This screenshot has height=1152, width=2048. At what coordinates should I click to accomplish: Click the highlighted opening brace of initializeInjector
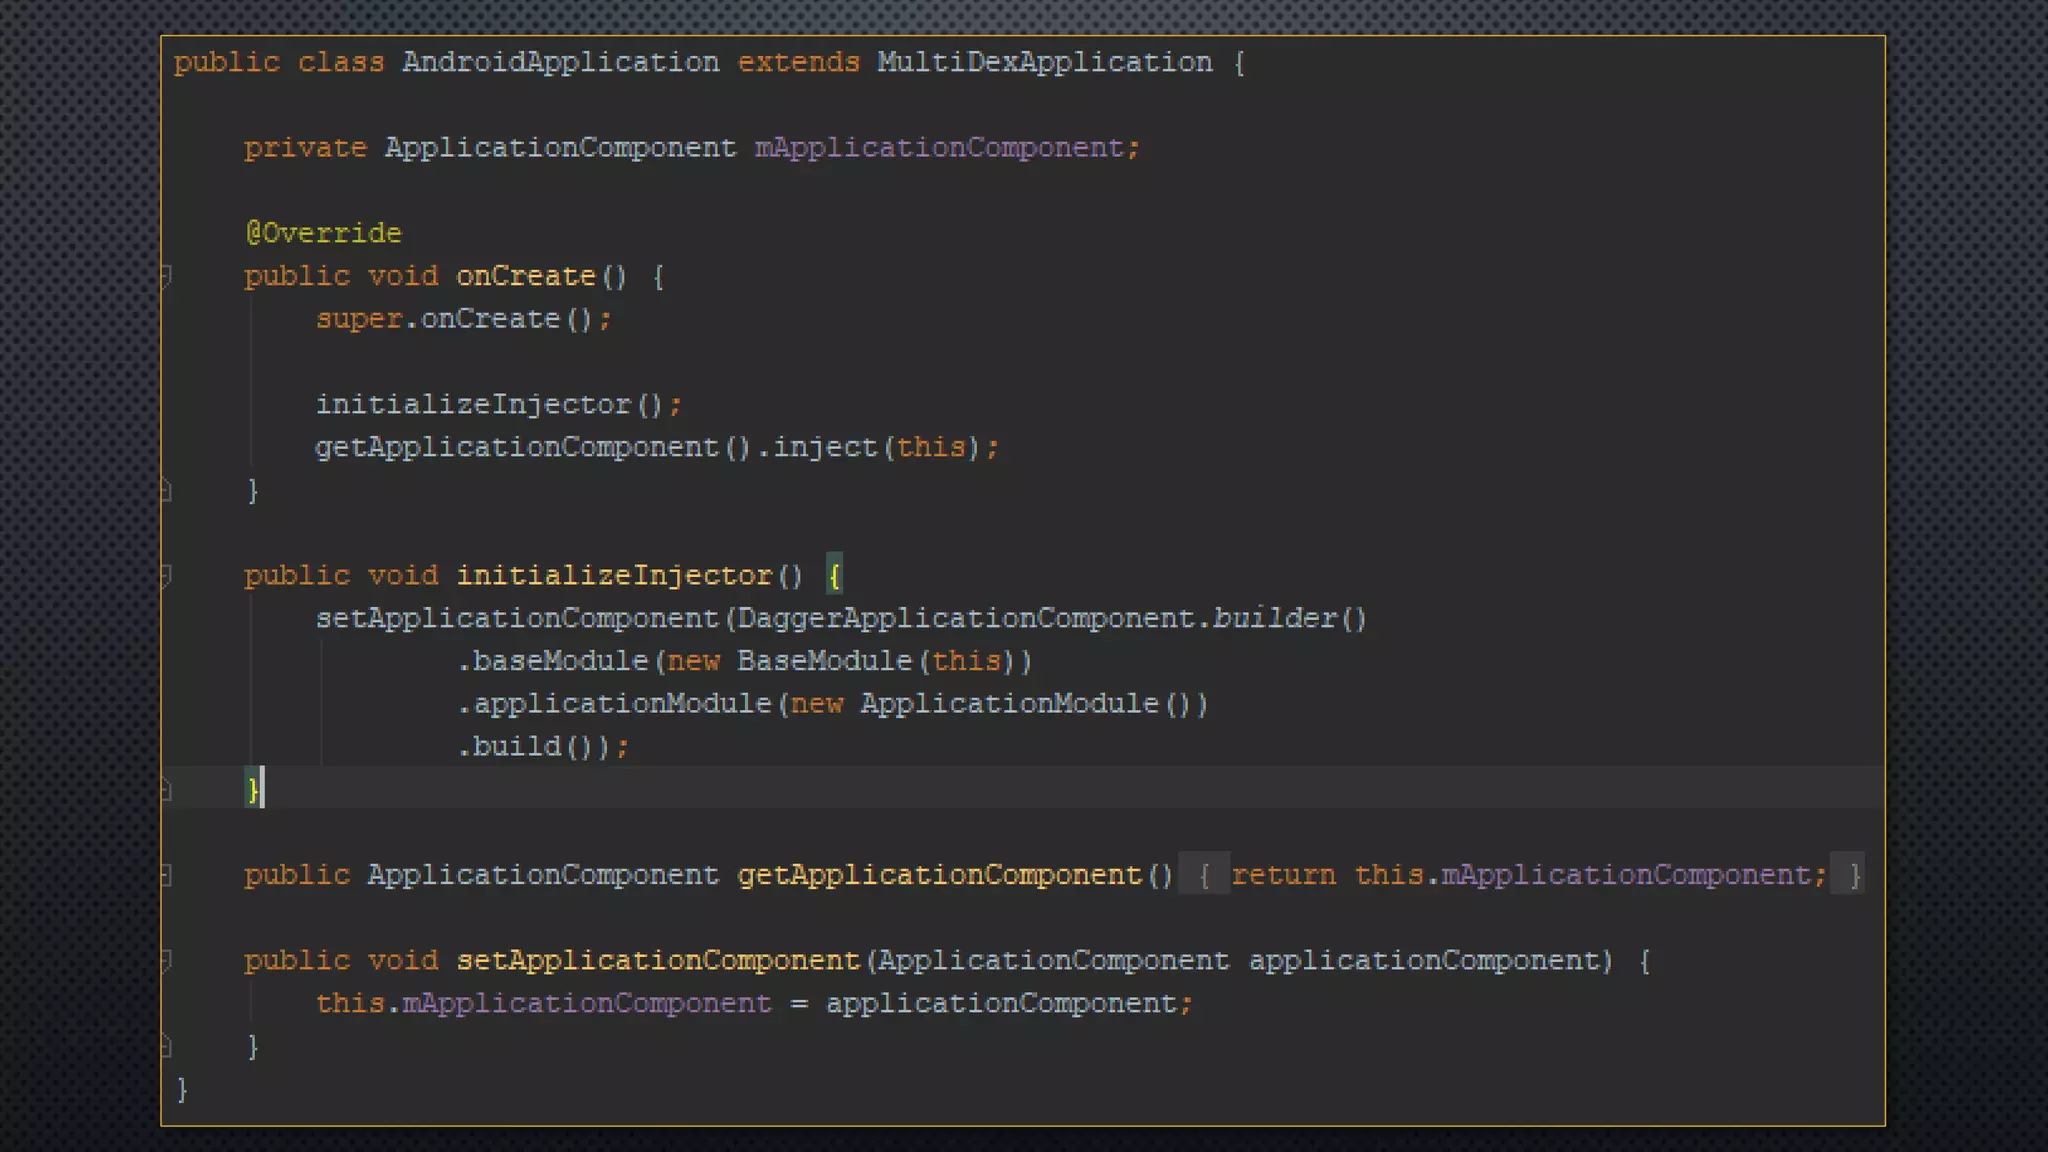834,575
